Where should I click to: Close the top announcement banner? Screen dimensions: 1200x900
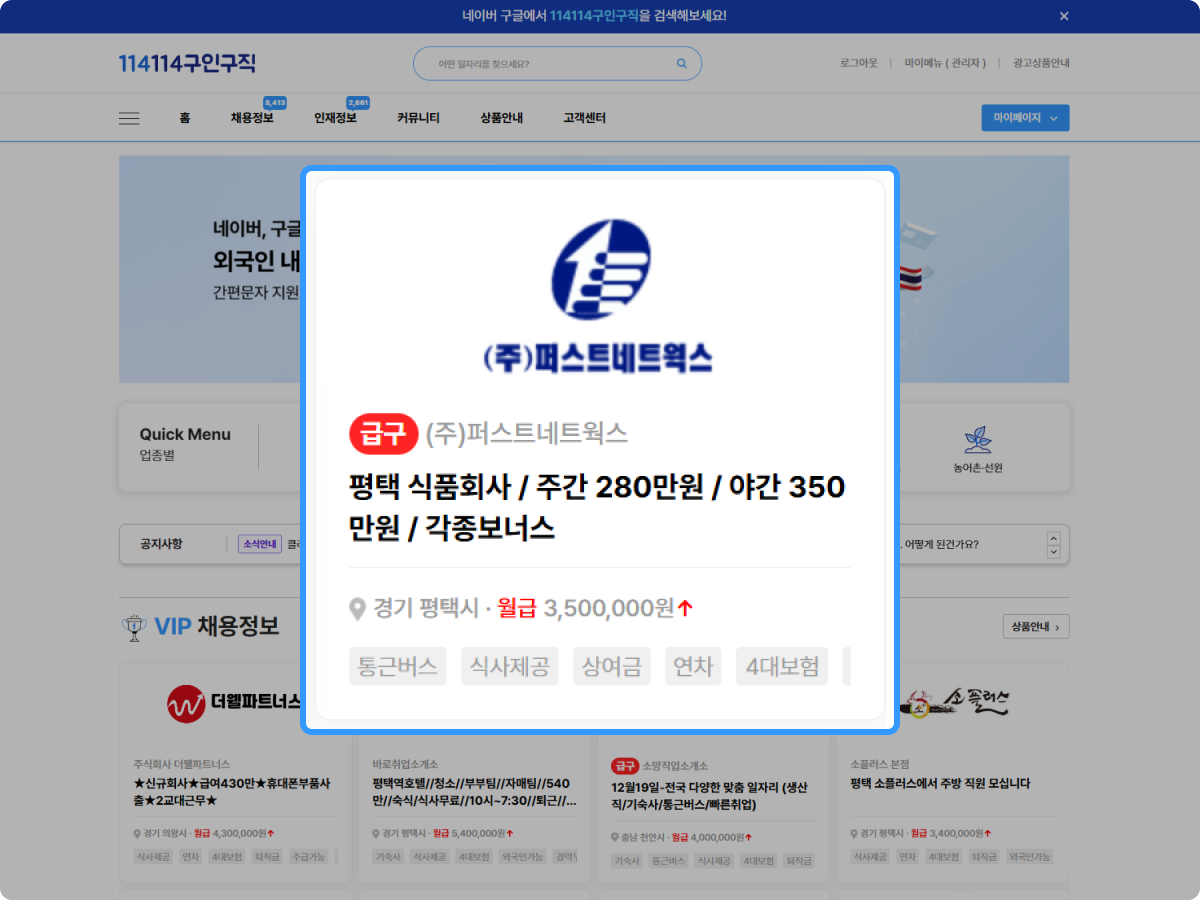point(1064,16)
